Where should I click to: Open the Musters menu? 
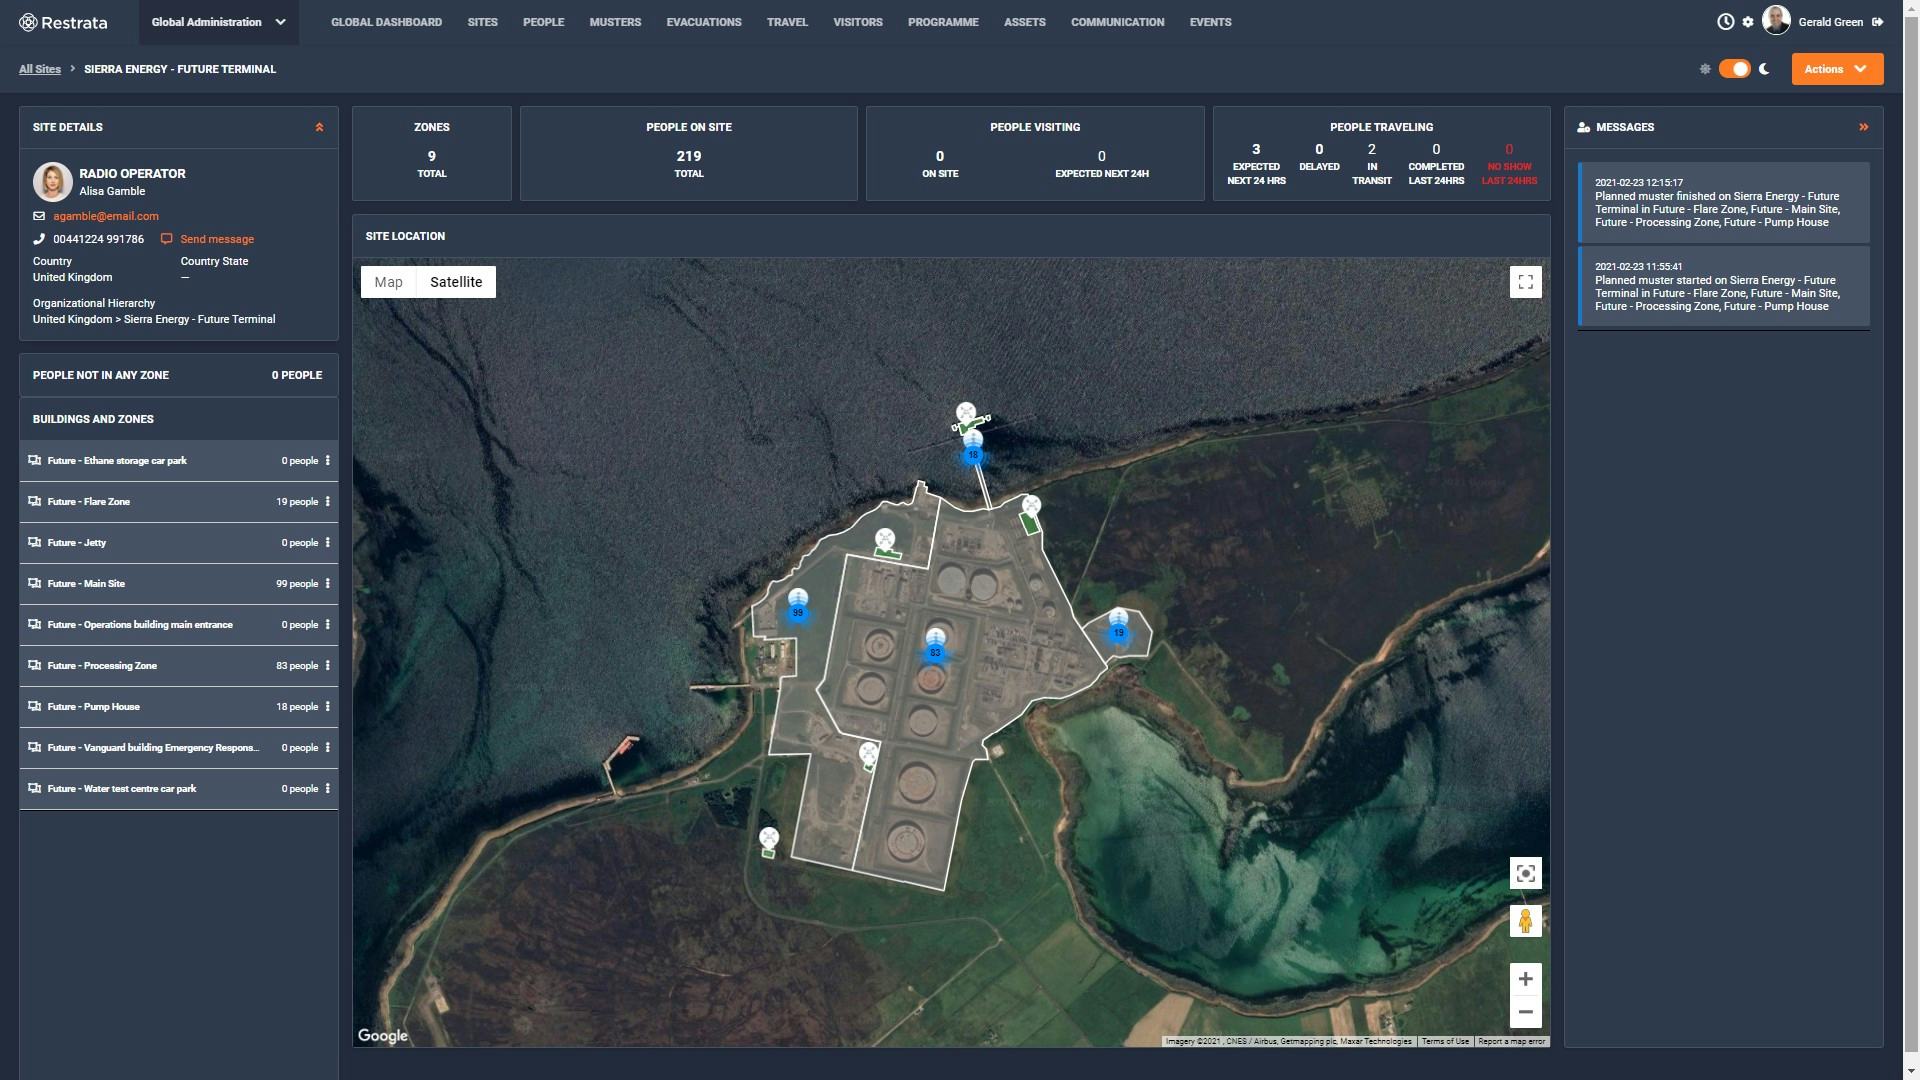(x=614, y=22)
